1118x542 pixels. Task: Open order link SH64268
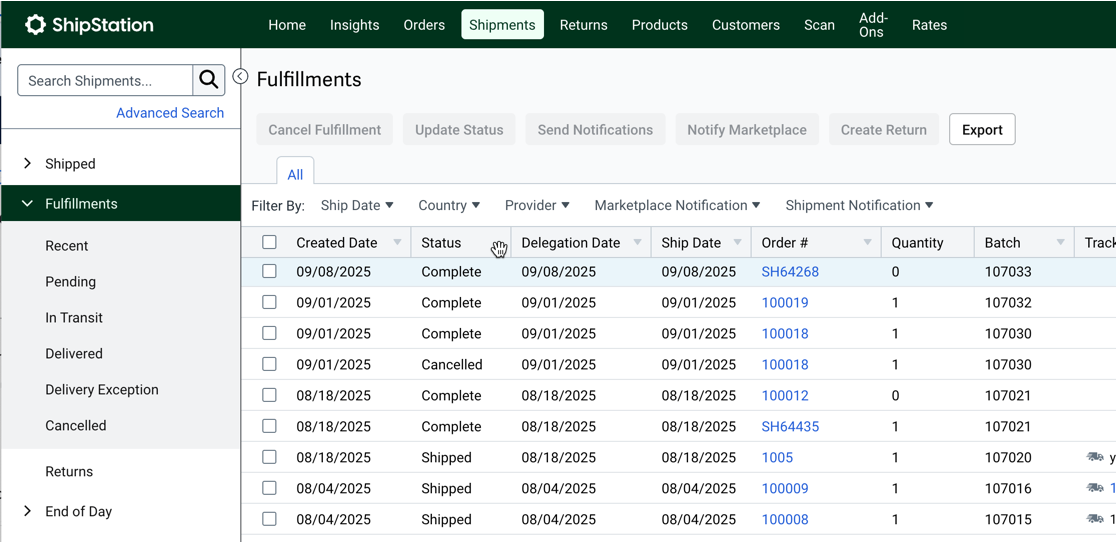pyautogui.click(x=790, y=272)
